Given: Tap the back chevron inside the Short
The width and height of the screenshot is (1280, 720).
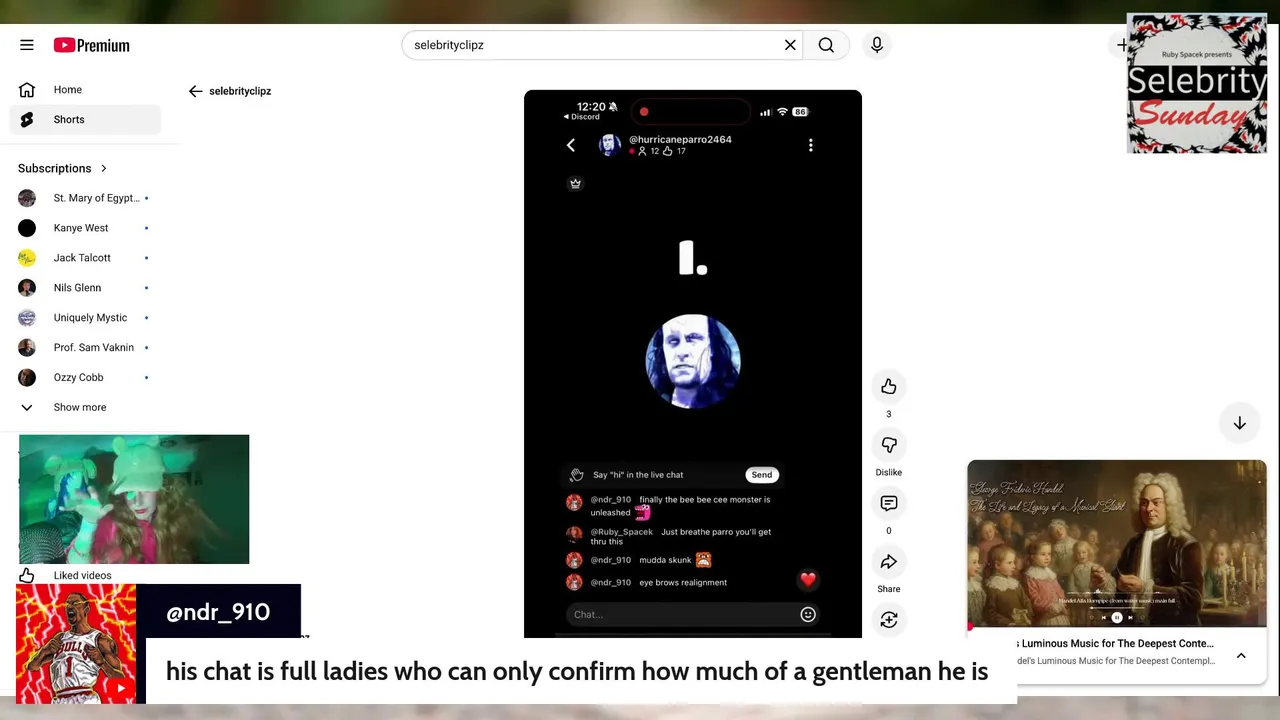Looking at the screenshot, I should click(x=571, y=145).
